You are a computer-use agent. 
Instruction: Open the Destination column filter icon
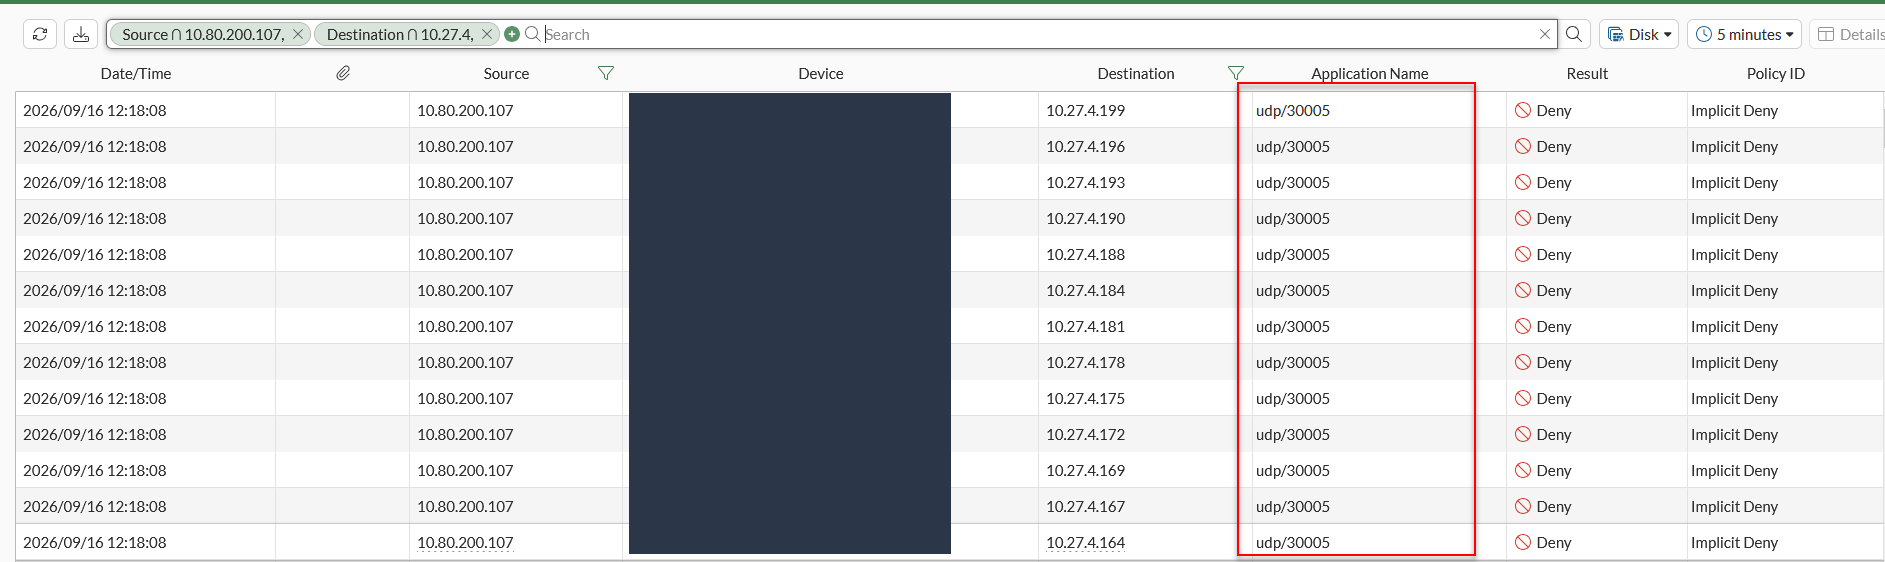(1236, 73)
